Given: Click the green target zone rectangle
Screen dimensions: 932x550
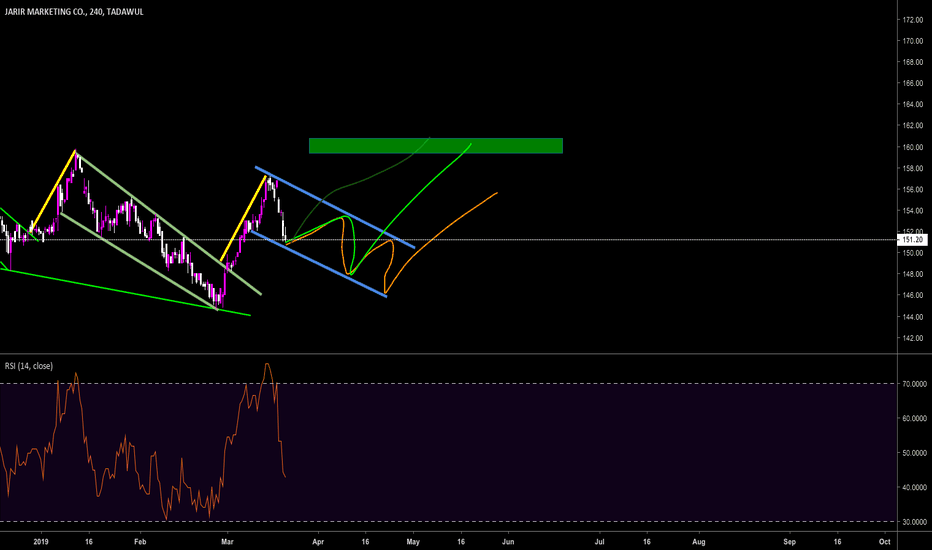Looking at the screenshot, I should [x=436, y=146].
